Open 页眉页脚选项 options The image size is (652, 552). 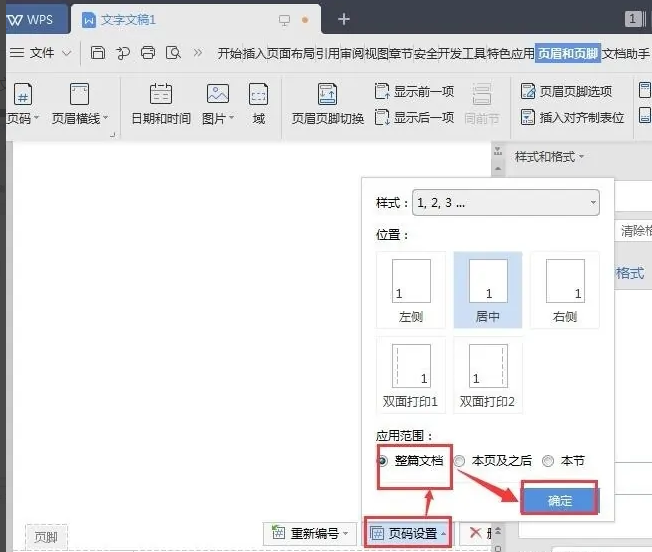point(566,91)
